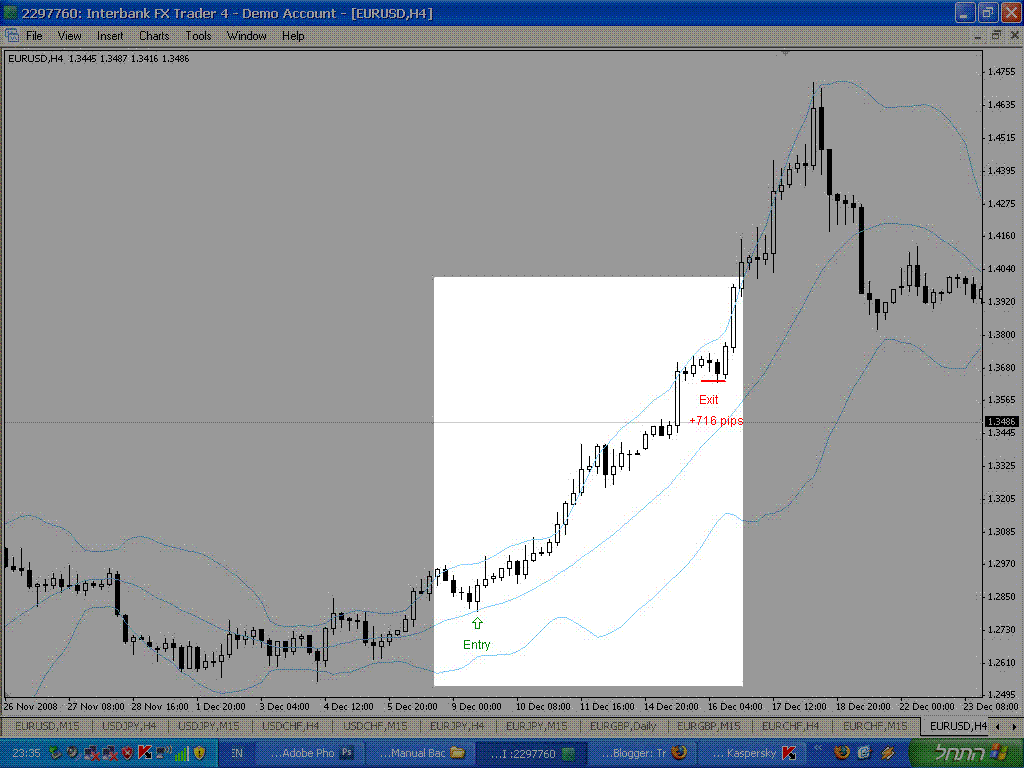Open the Help menu
This screenshot has height=768, width=1024.
[293, 36]
